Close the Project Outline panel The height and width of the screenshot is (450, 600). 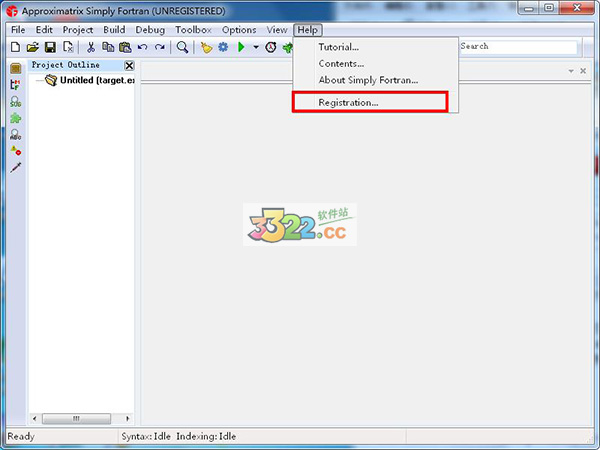pos(129,66)
